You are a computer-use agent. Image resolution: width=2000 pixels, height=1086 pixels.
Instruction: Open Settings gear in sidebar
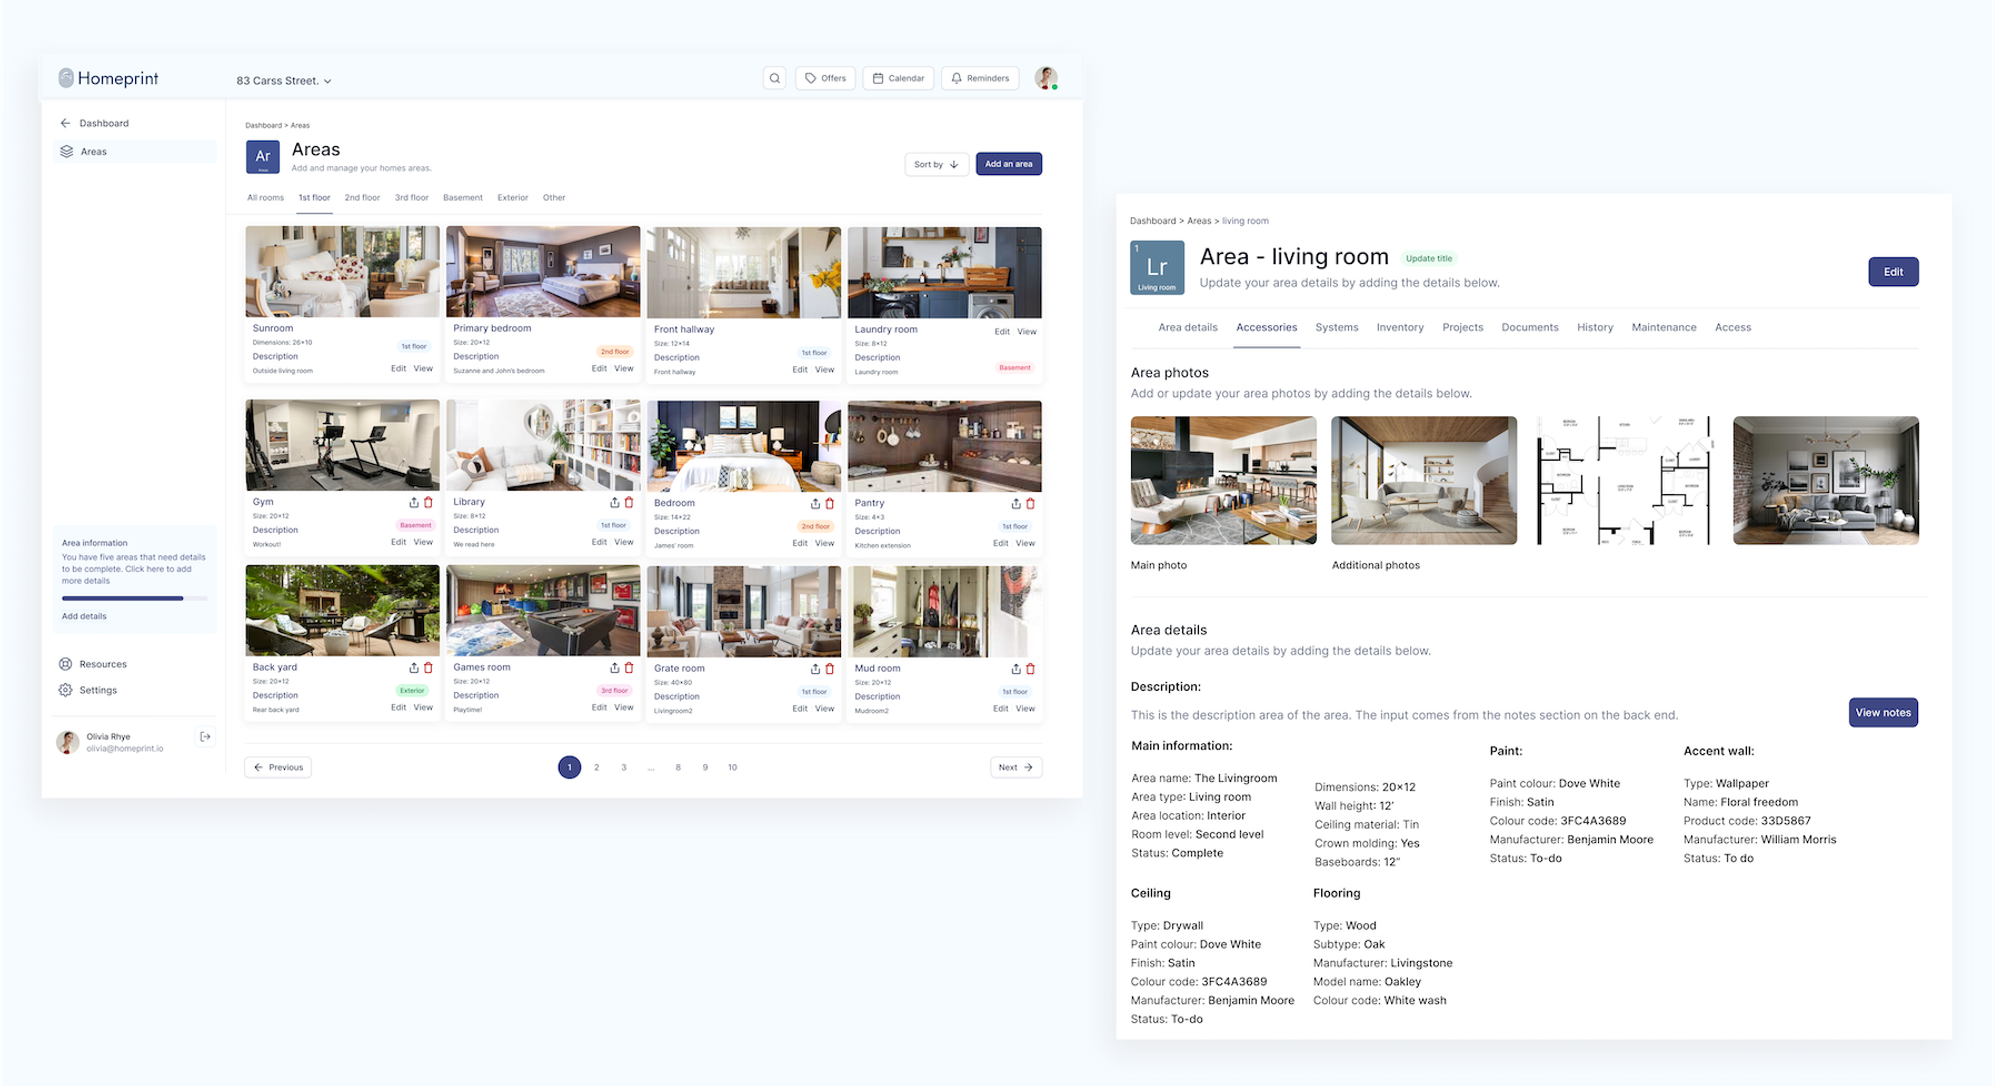click(x=66, y=690)
